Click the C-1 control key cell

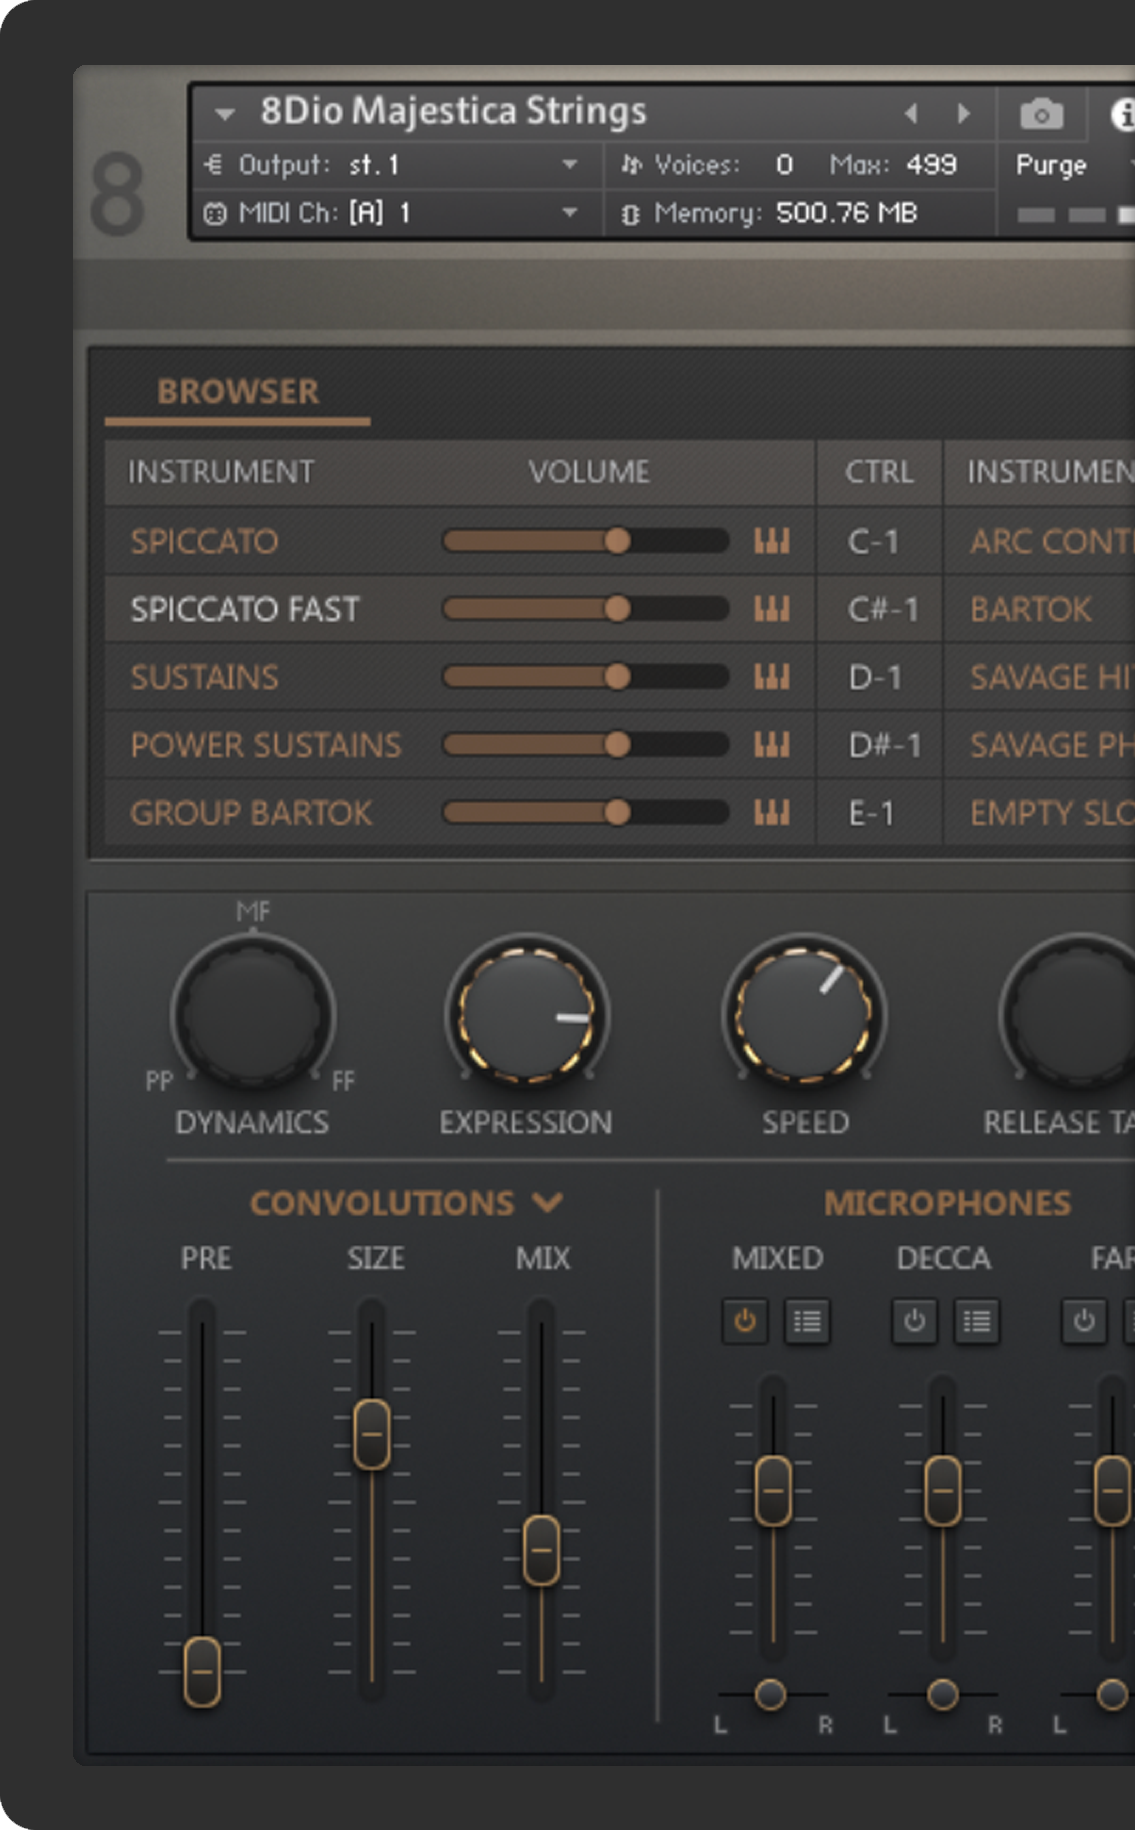pos(879,541)
